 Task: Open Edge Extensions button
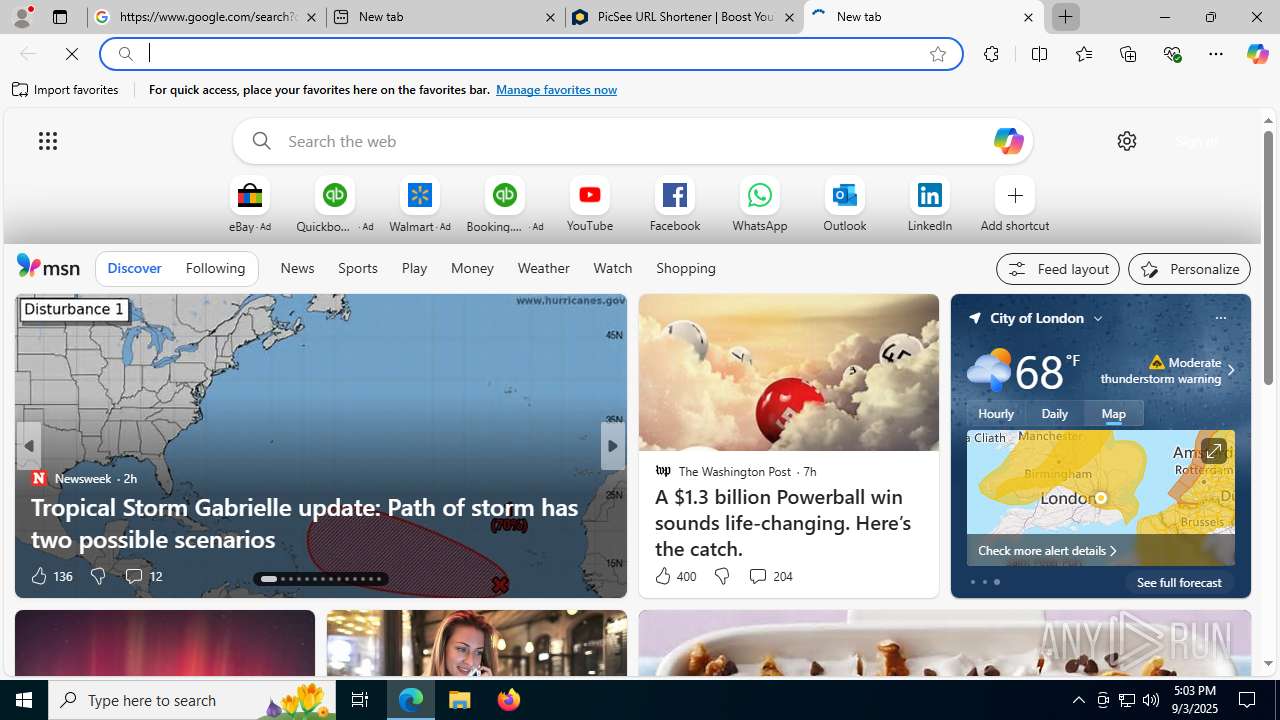pyautogui.click(x=991, y=54)
